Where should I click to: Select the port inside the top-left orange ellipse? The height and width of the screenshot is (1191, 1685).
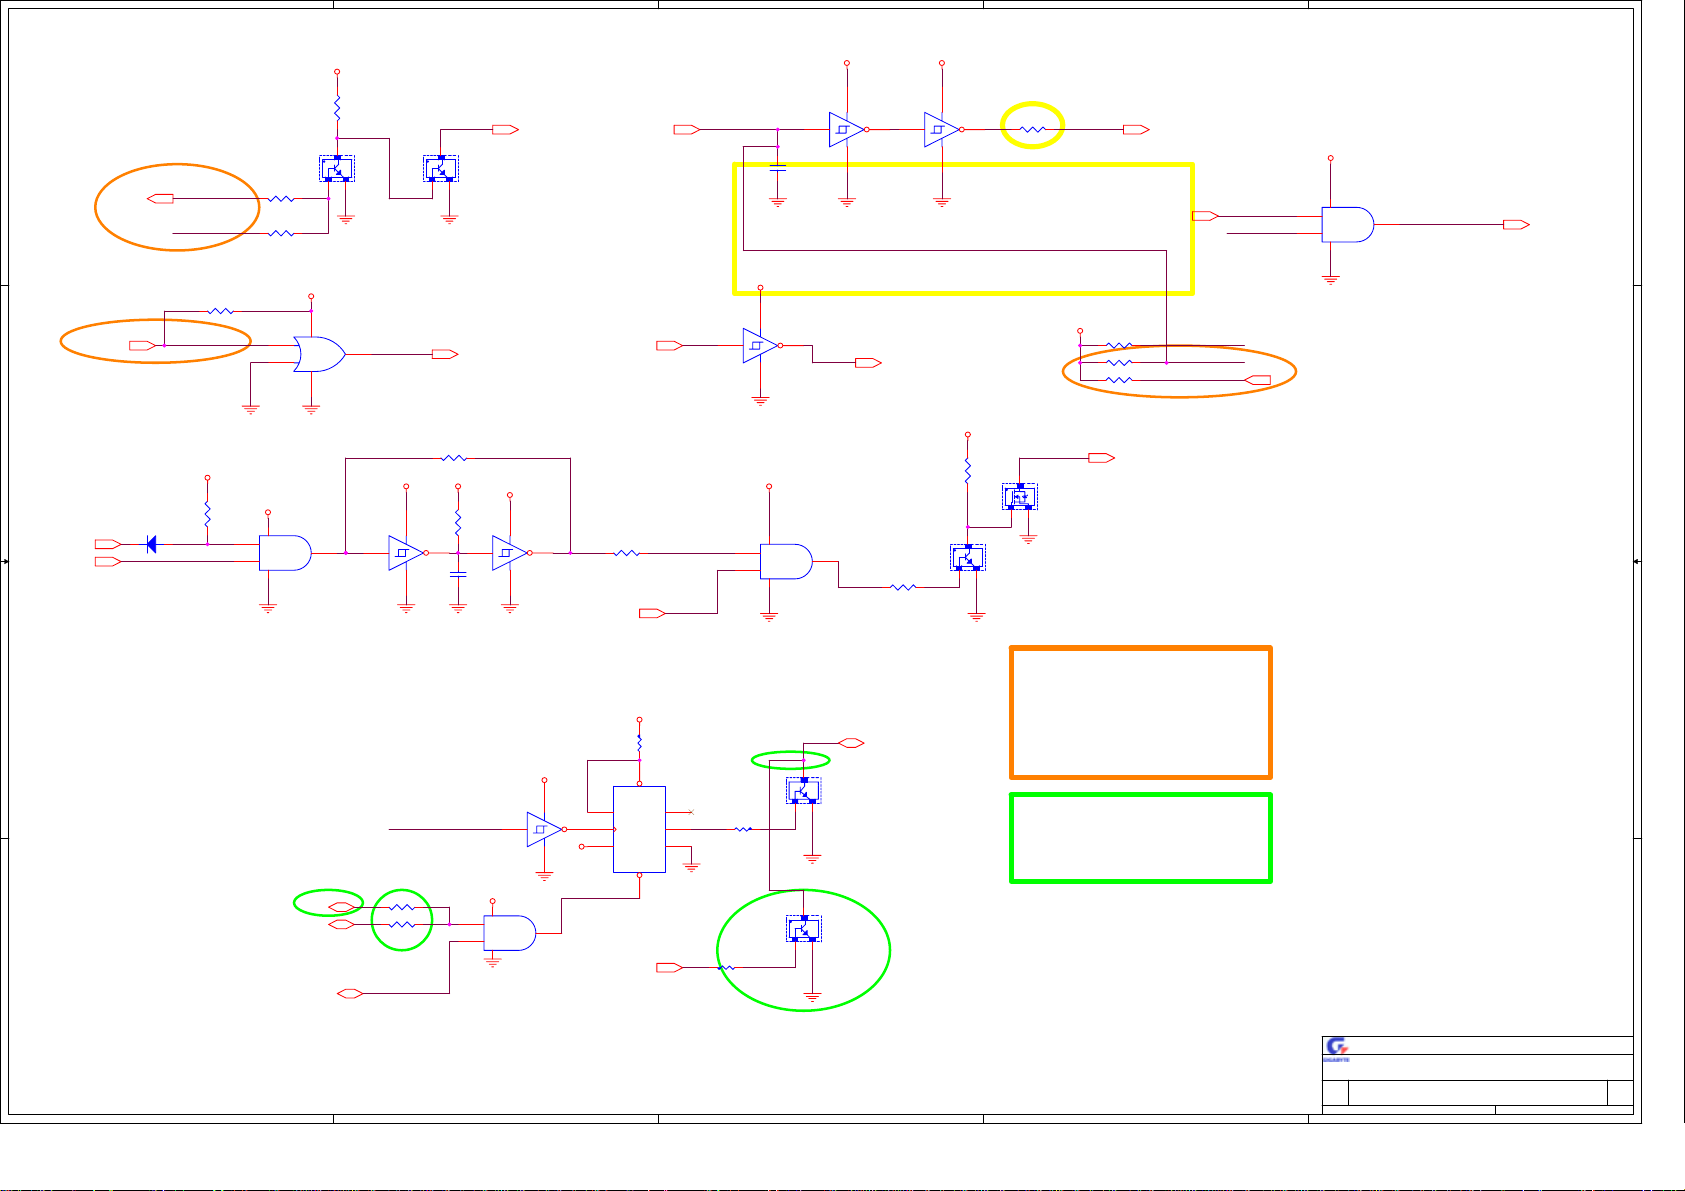coord(160,199)
